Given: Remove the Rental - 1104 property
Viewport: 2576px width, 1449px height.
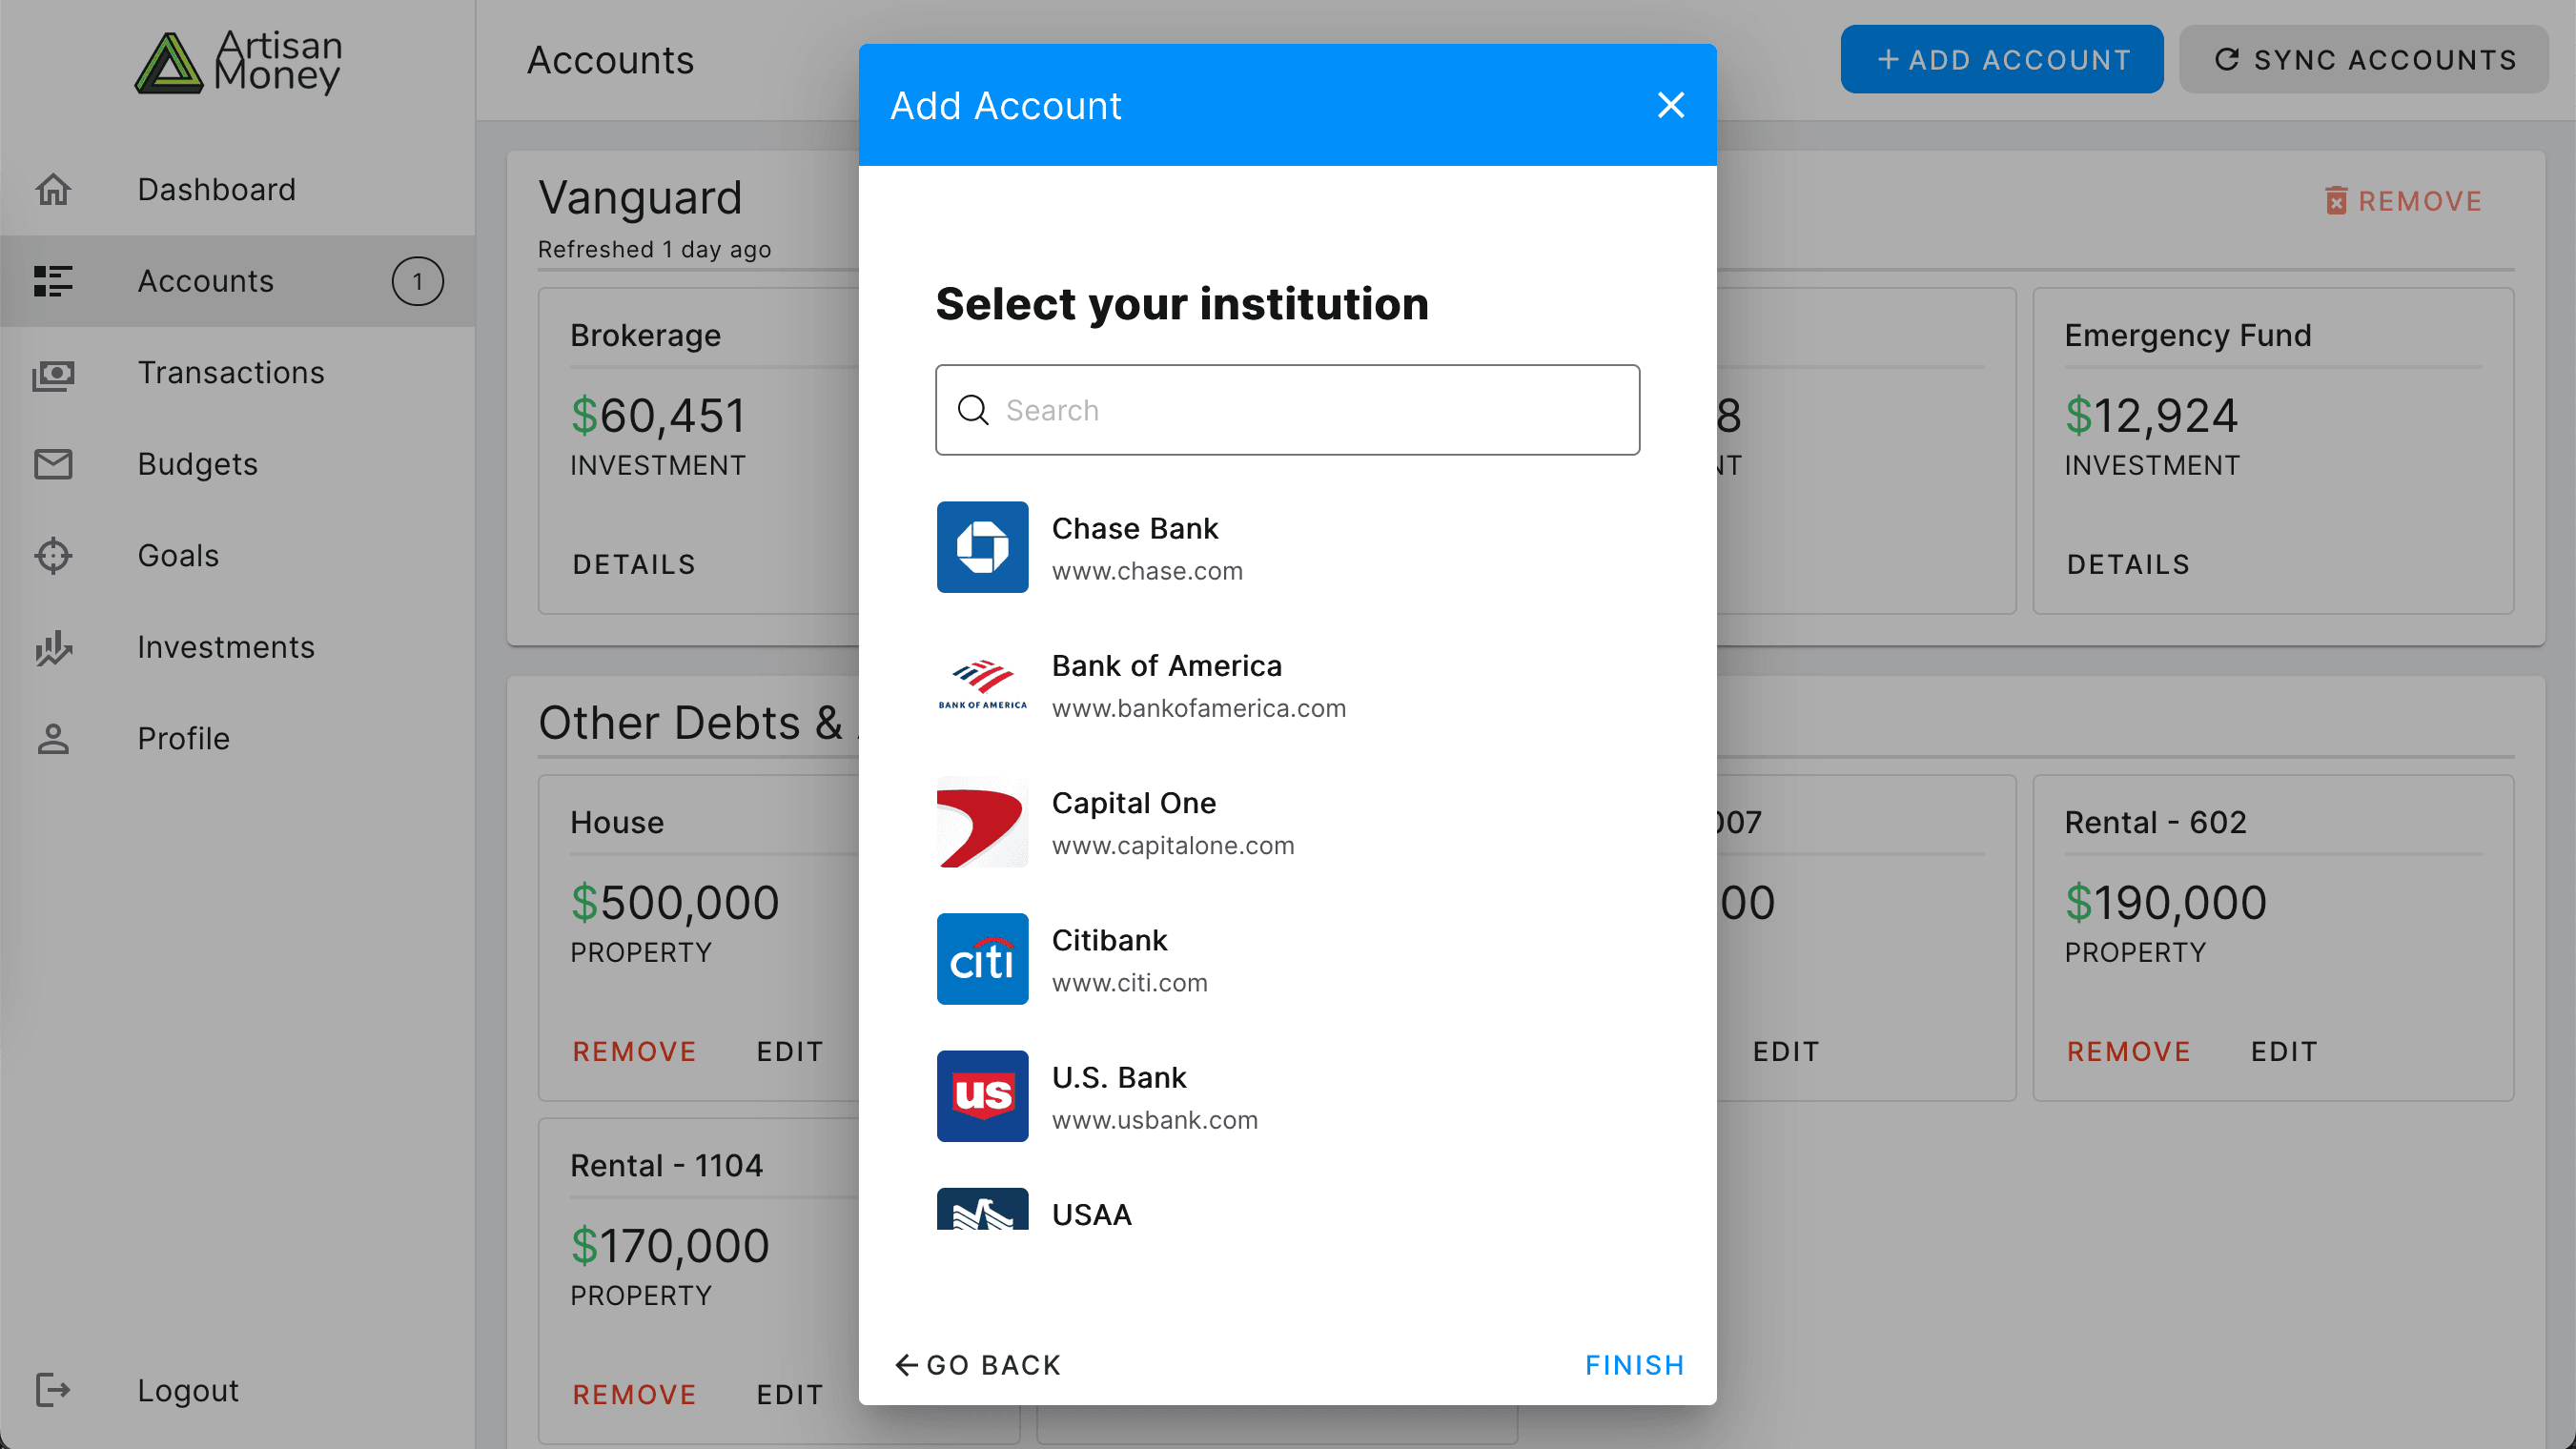Looking at the screenshot, I should tap(634, 1394).
